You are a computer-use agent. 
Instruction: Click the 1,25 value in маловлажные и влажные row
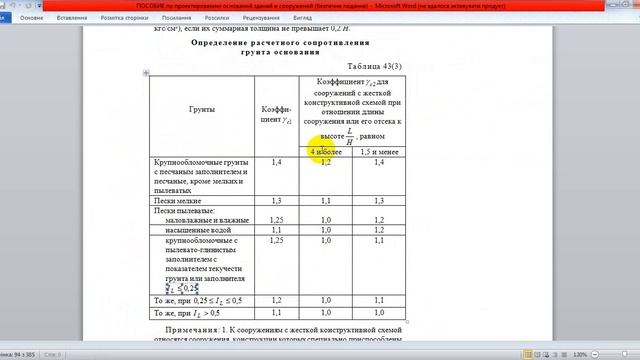(x=276, y=220)
